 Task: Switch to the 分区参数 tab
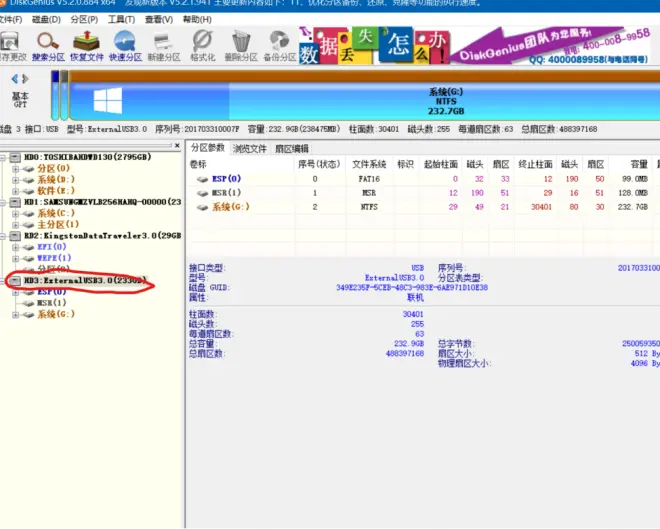(x=208, y=148)
